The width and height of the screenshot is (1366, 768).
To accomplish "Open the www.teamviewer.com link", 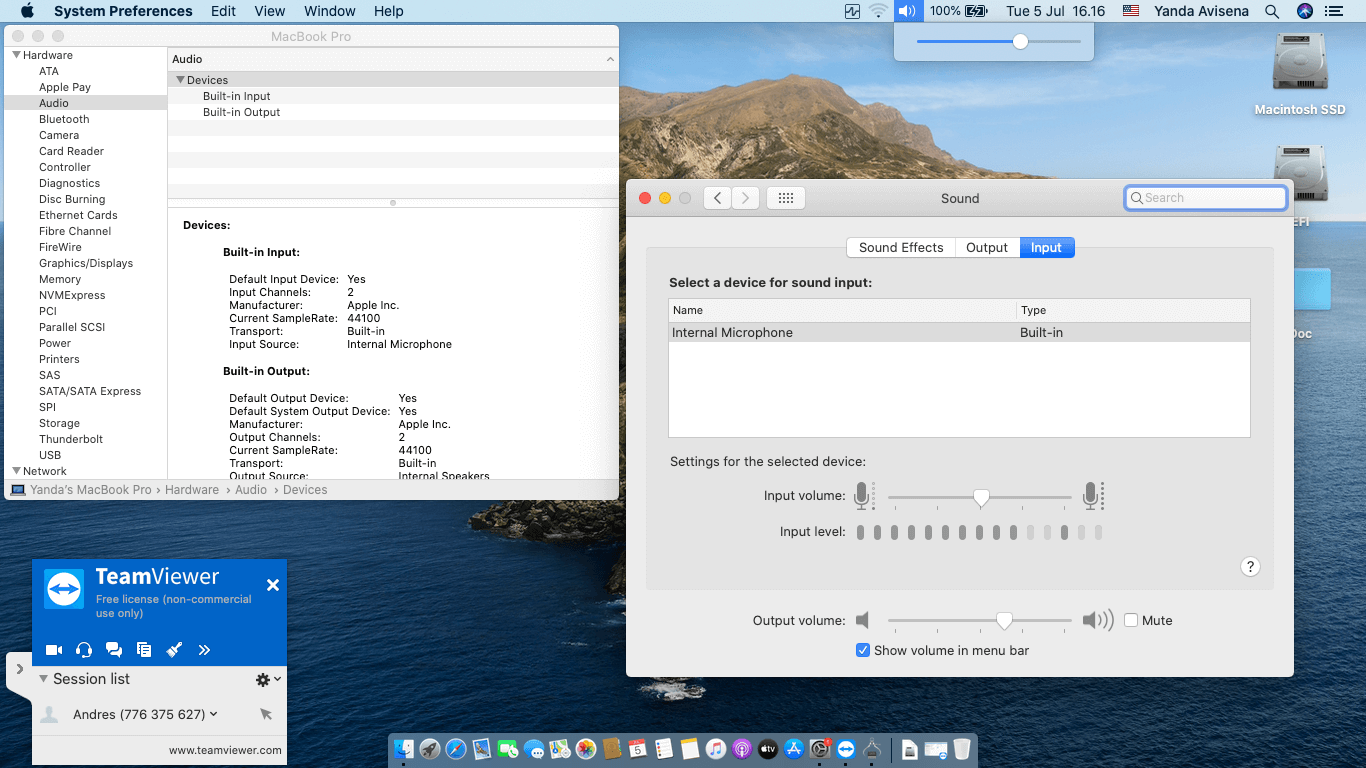I will pyautogui.click(x=225, y=750).
